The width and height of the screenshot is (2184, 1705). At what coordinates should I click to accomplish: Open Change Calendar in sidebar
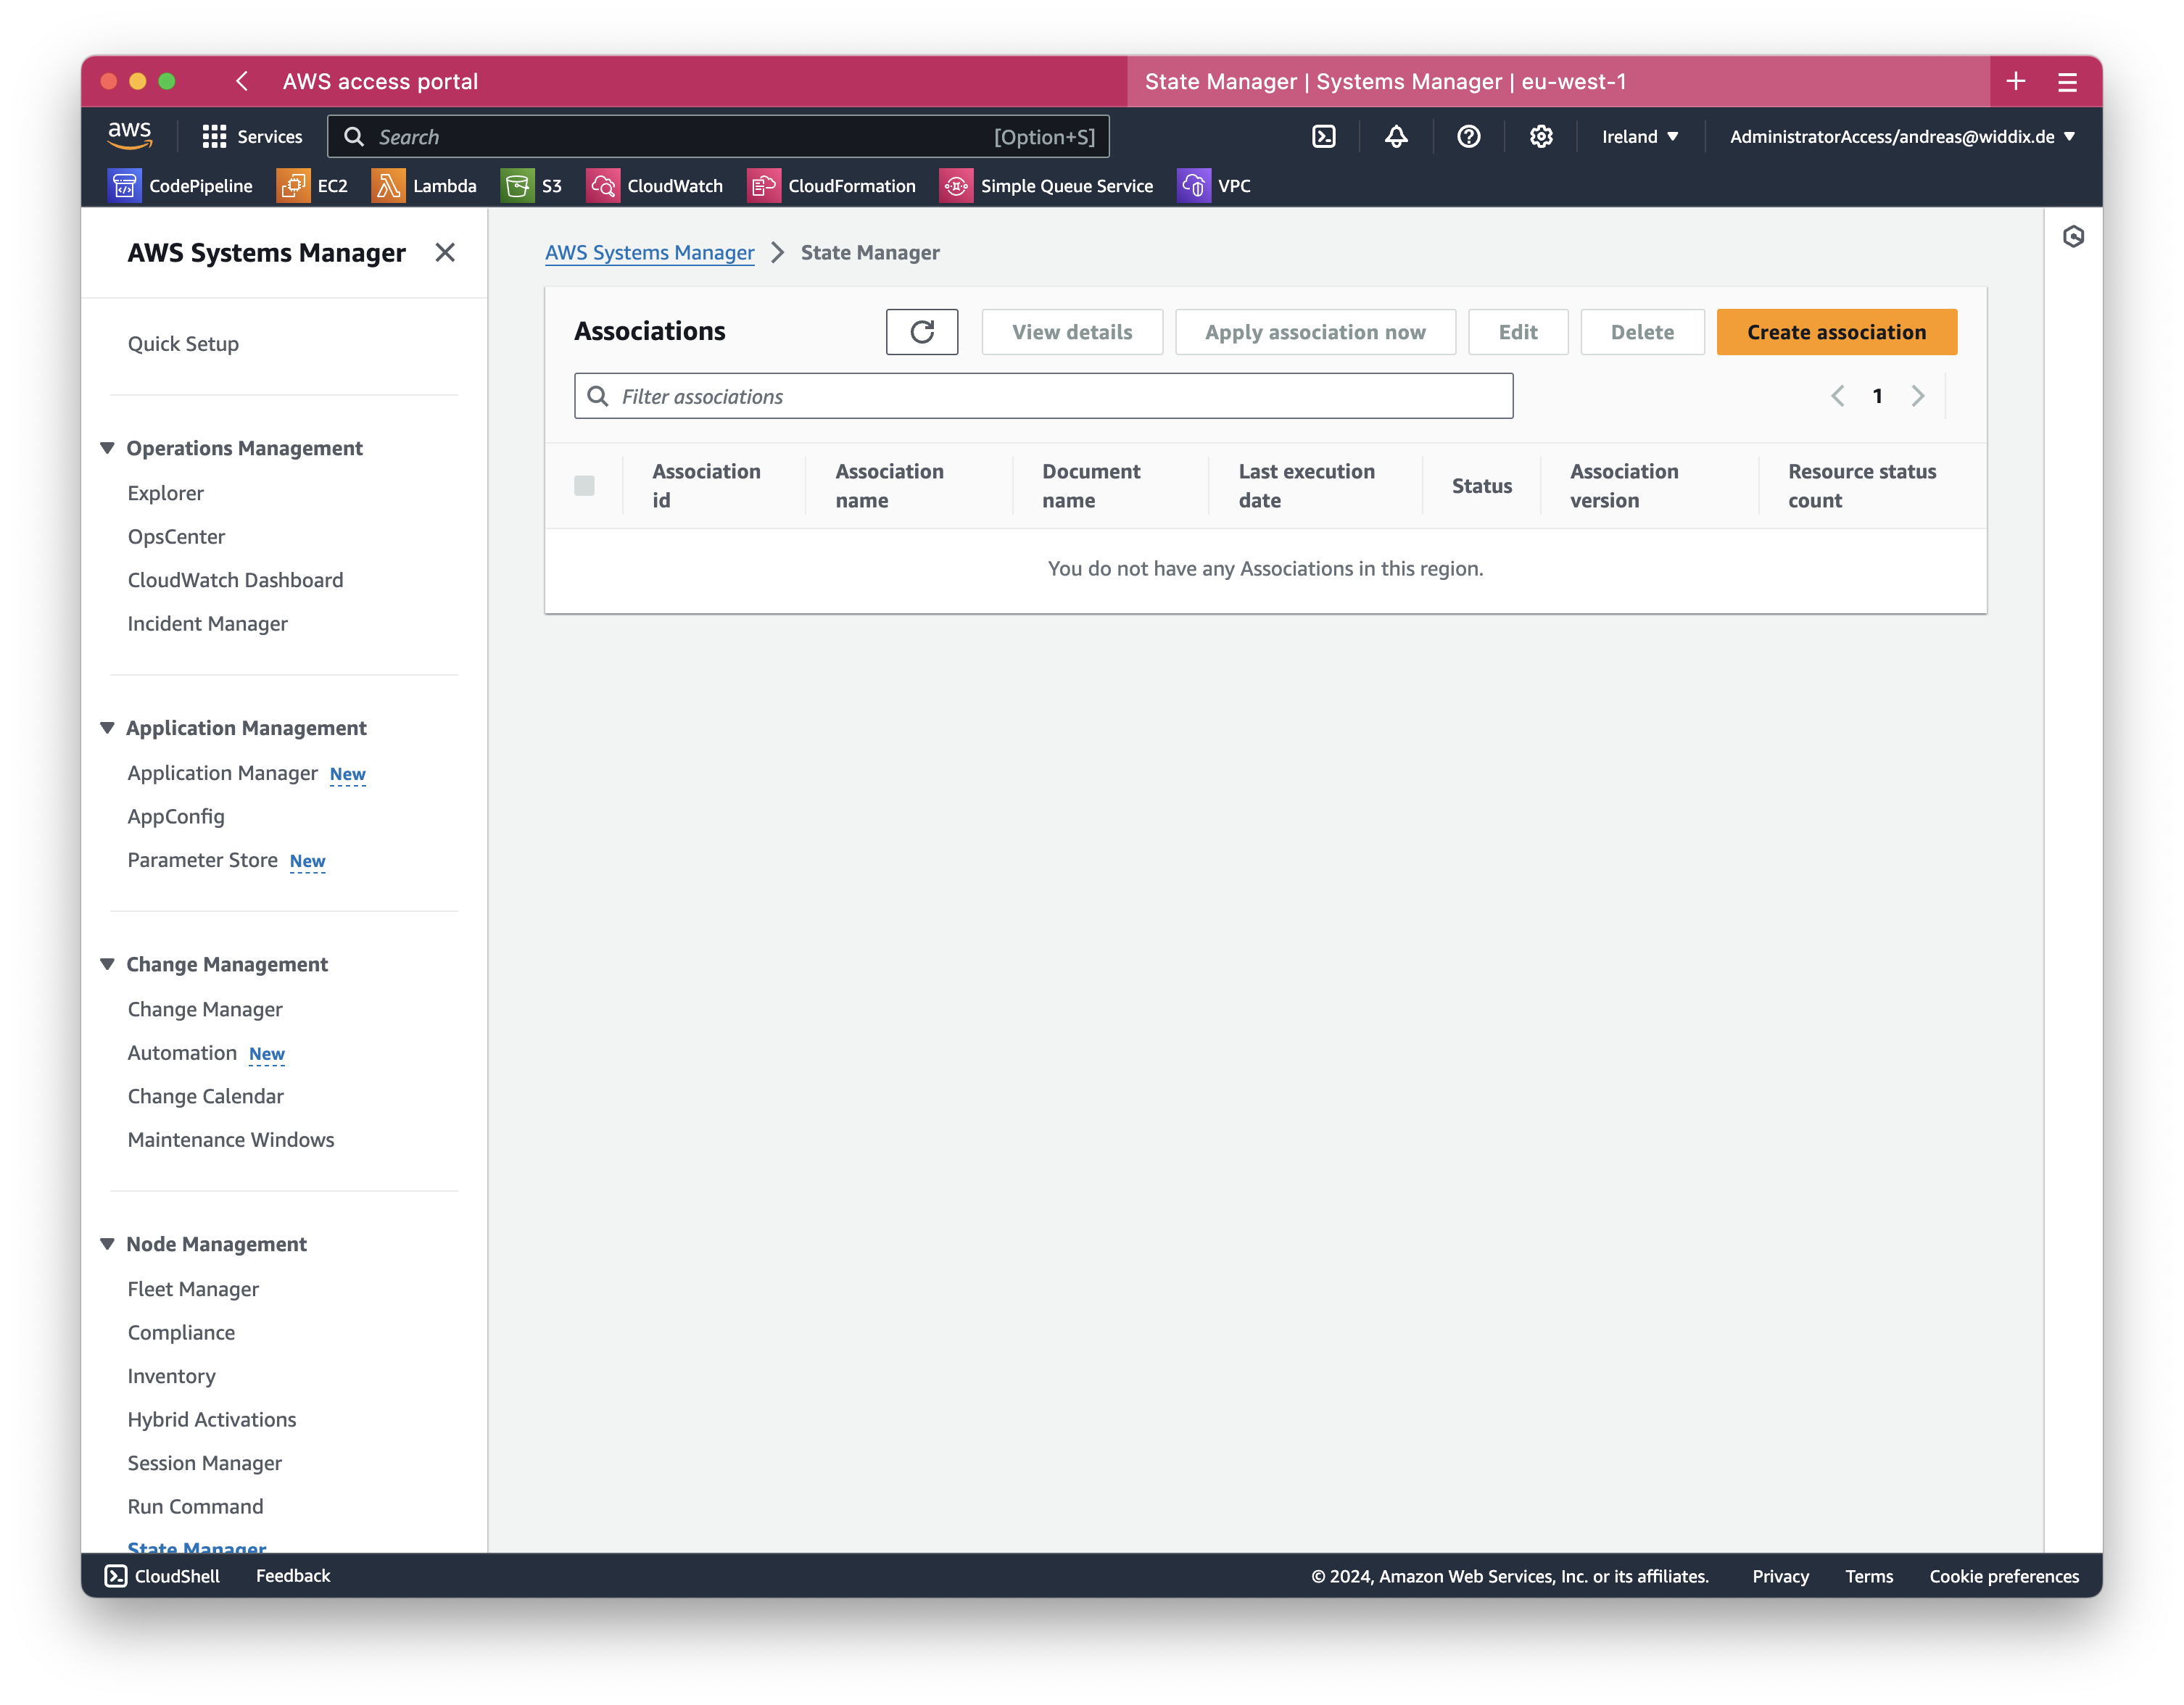click(x=205, y=1096)
